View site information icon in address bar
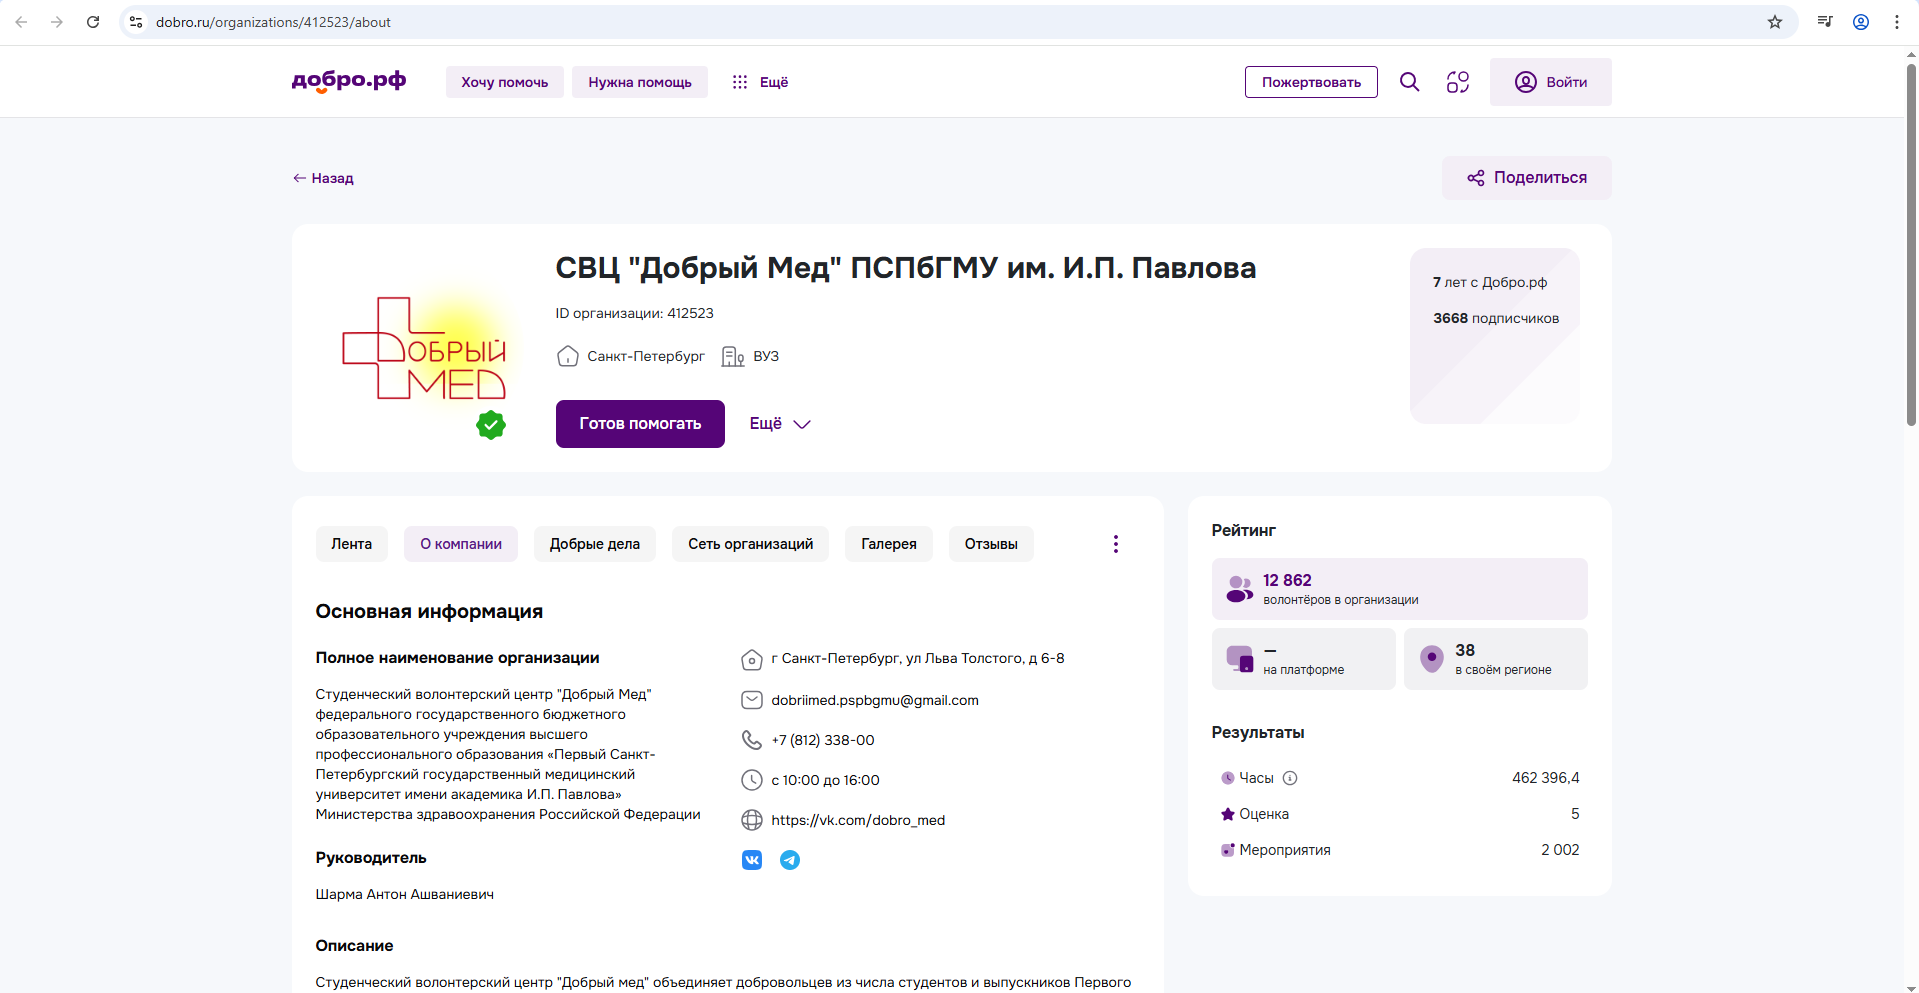 136,22
